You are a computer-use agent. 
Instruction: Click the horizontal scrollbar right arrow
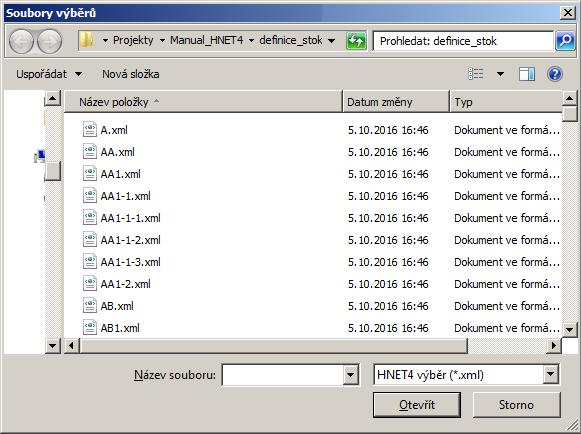tap(554, 346)
